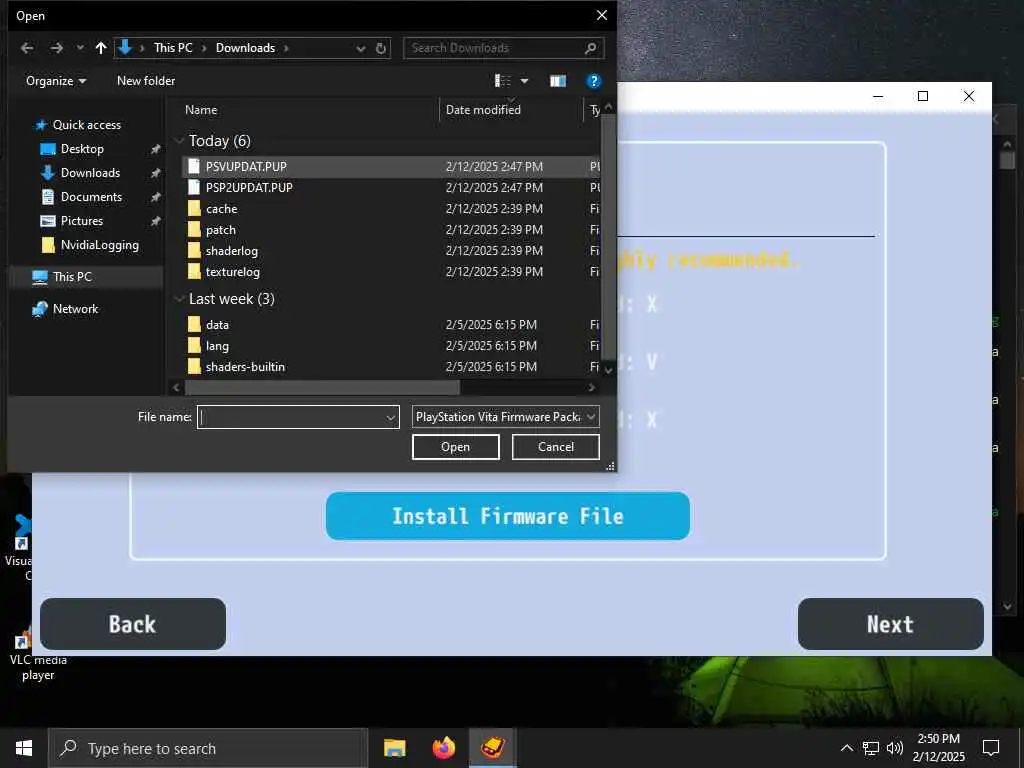Open Desktop in the sidebar
The image size is (1024, 768).
82,149
